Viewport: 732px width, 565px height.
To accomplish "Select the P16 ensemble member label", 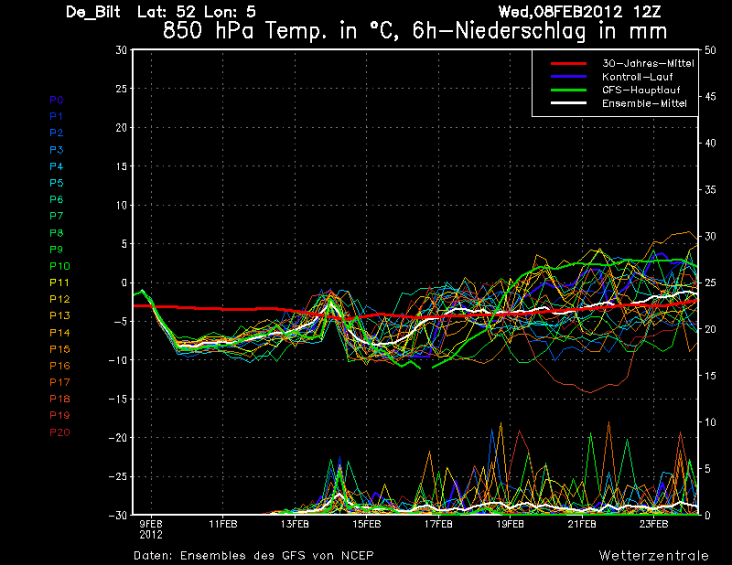I will [x=60, y=366].
